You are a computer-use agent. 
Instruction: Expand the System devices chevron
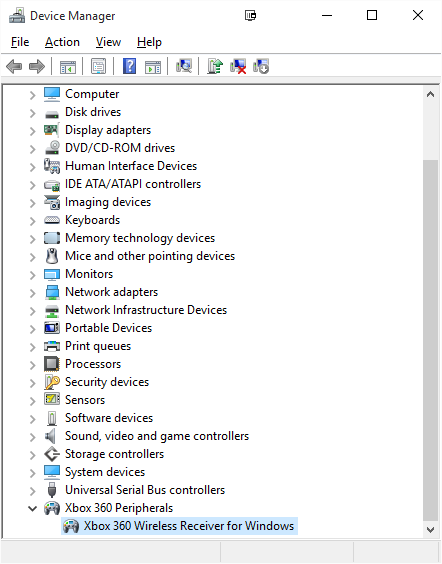[x=33, y=473]
